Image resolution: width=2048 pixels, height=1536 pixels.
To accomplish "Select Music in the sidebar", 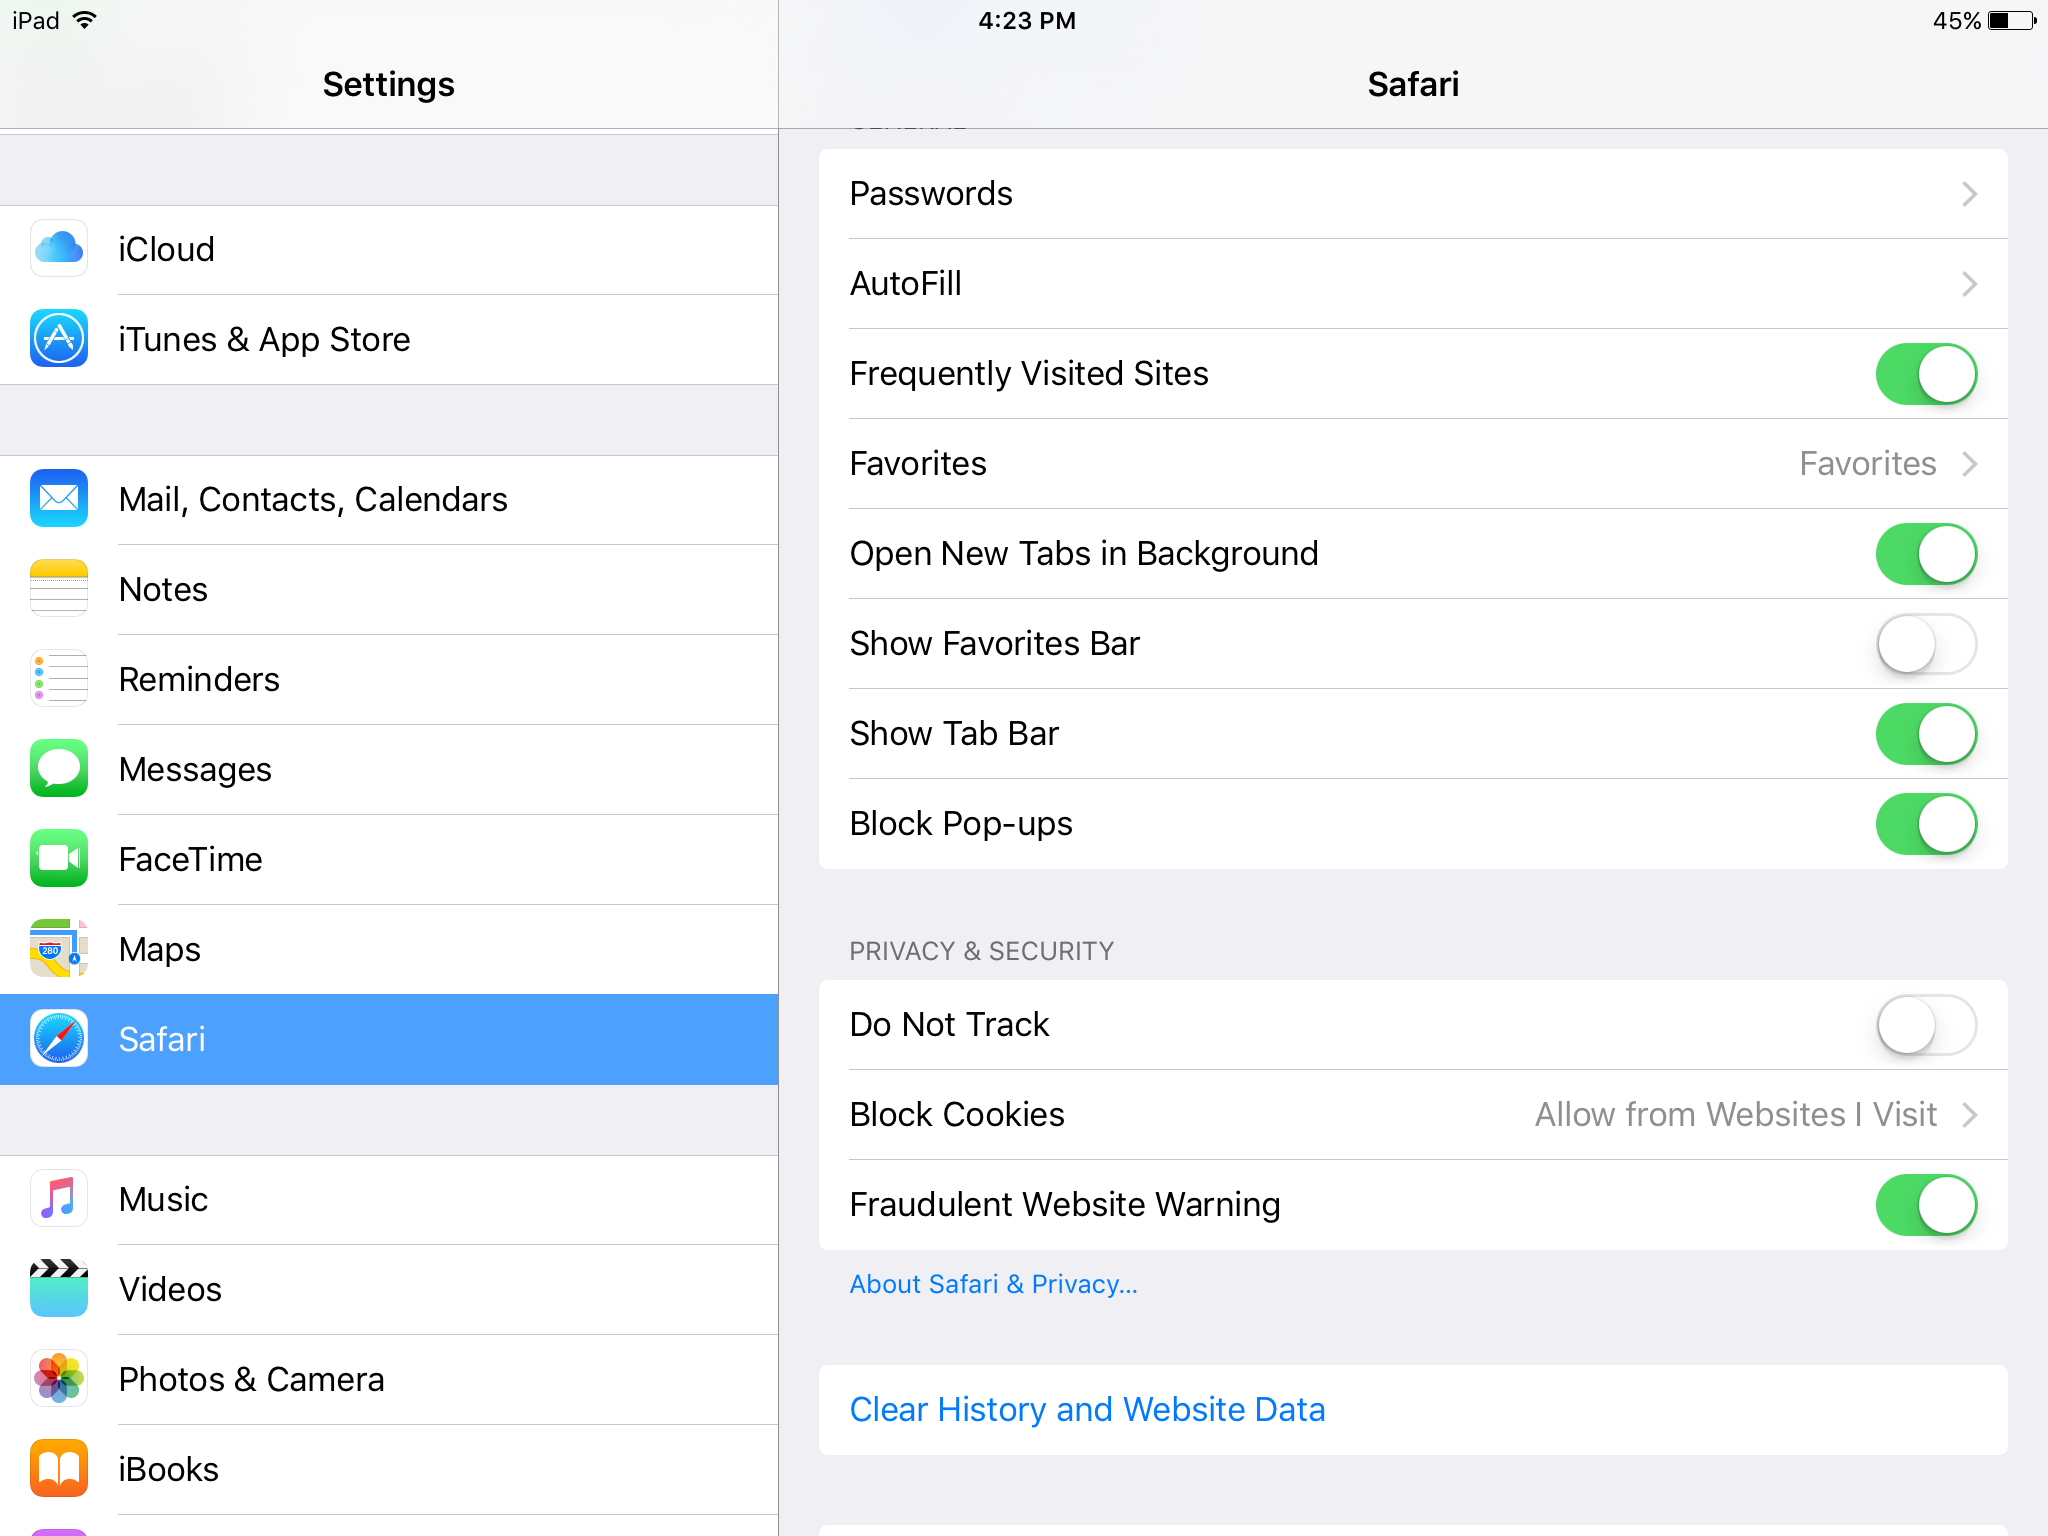I will (164, 1199).
